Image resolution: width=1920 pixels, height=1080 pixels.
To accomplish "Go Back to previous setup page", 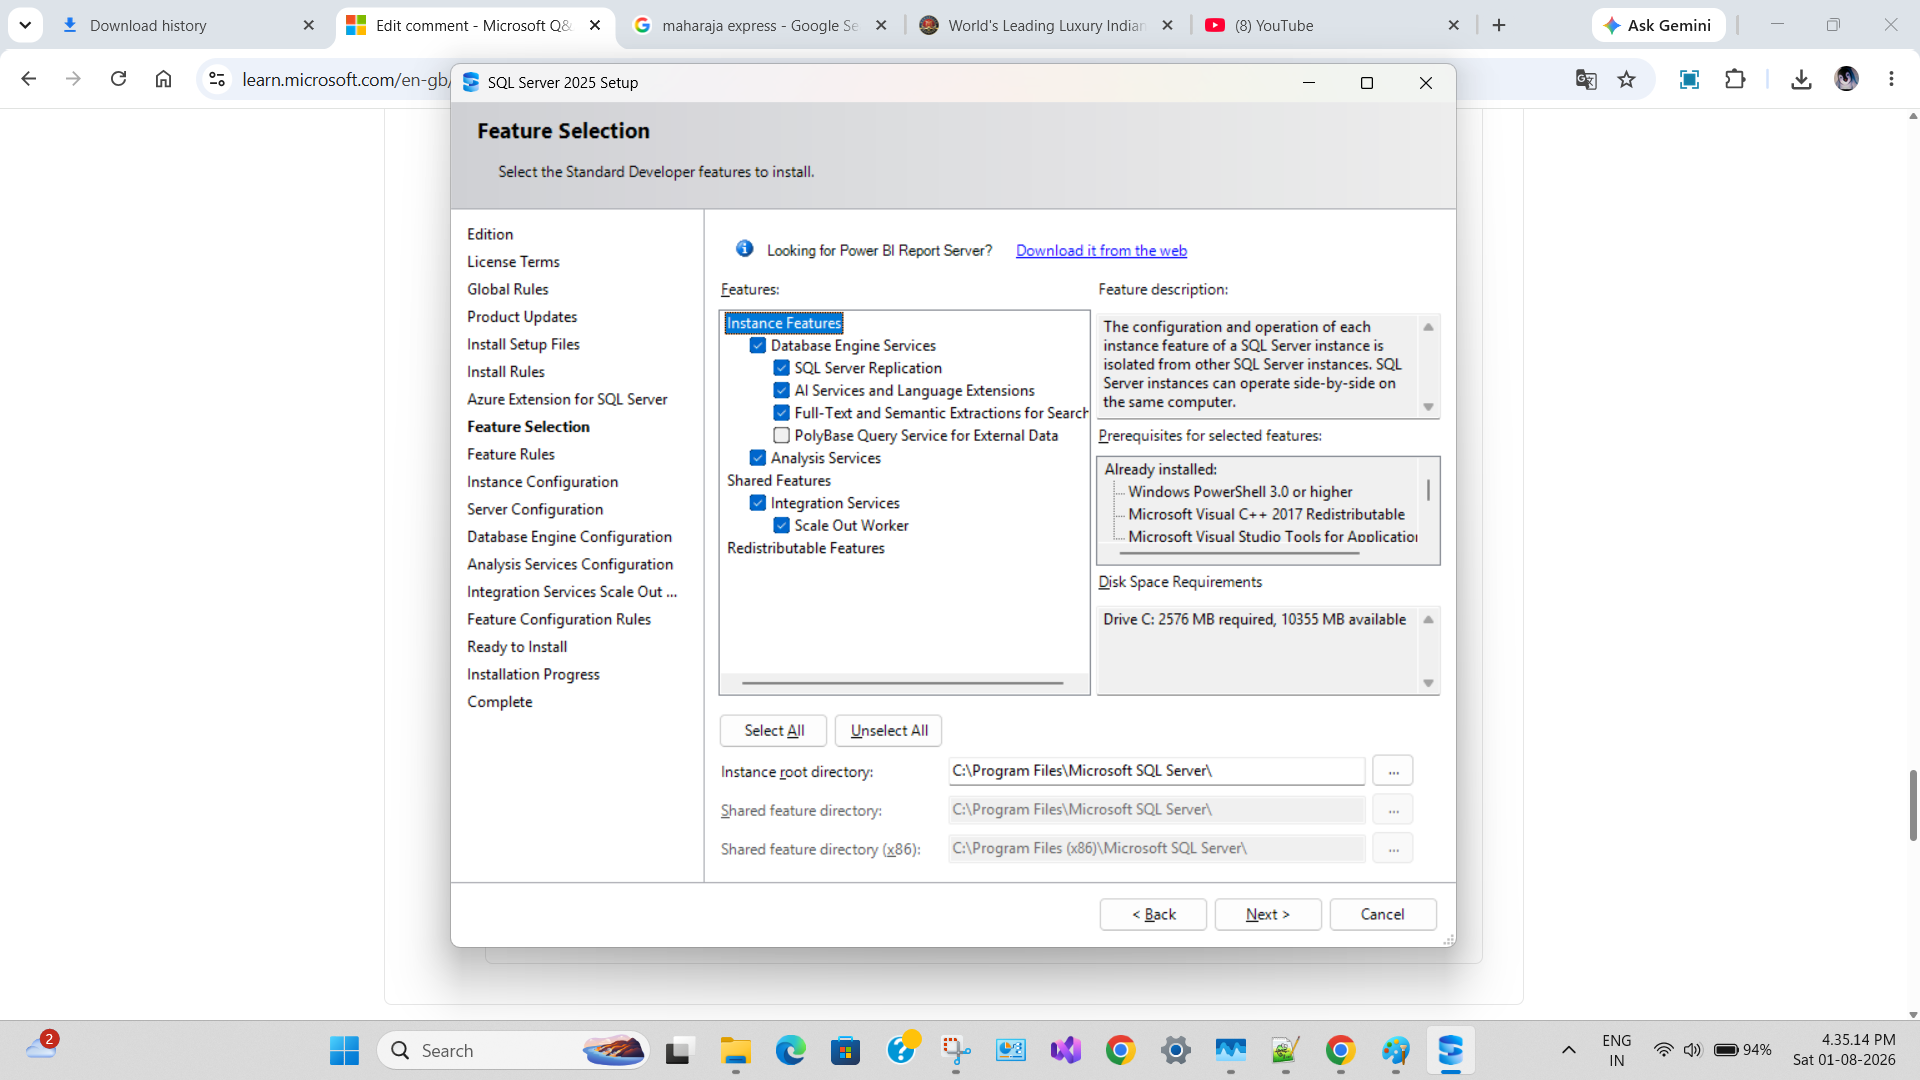I will point(1153,915).
